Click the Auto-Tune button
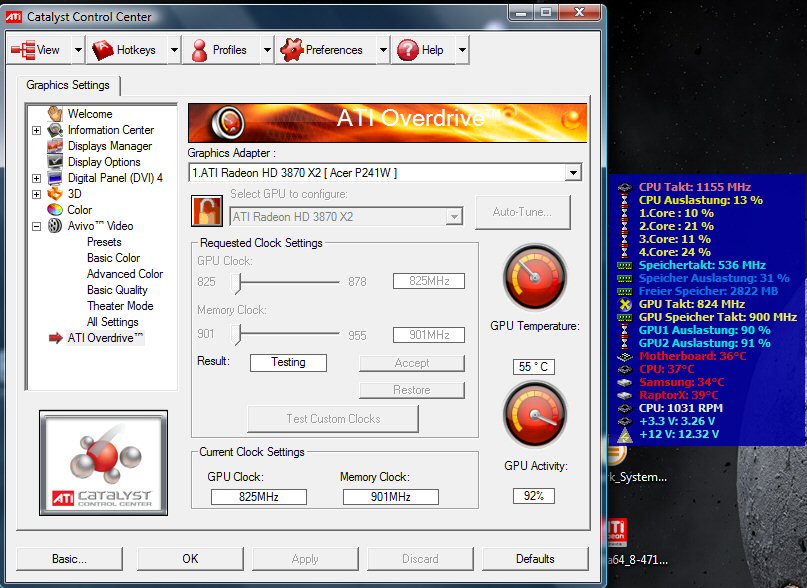The width and height of the screenshot is (807, 588). coord(522,212)
